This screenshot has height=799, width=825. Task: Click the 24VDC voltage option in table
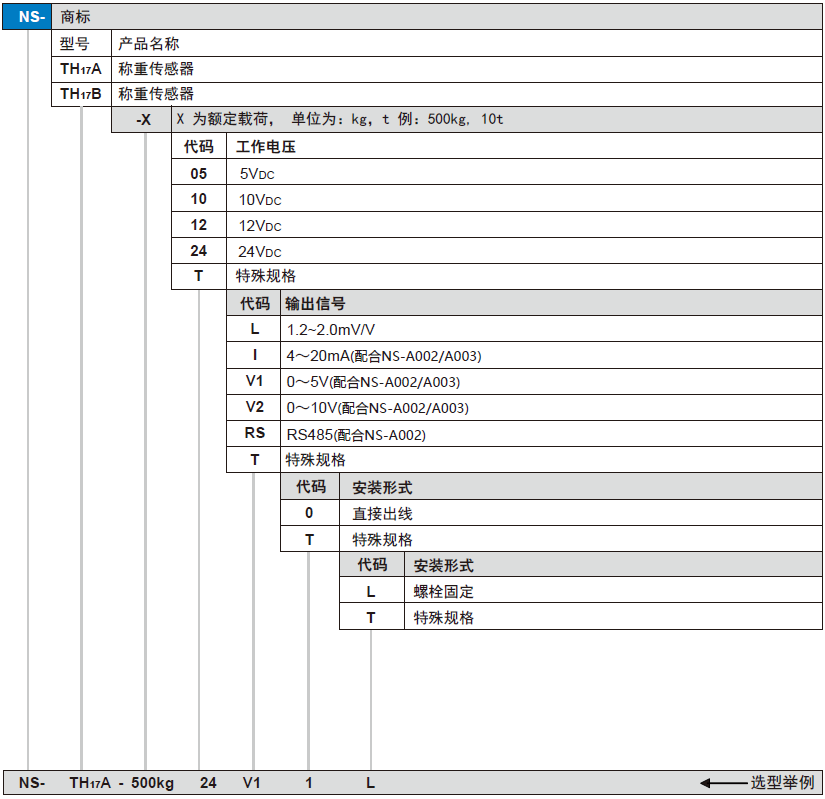[260, 252]
